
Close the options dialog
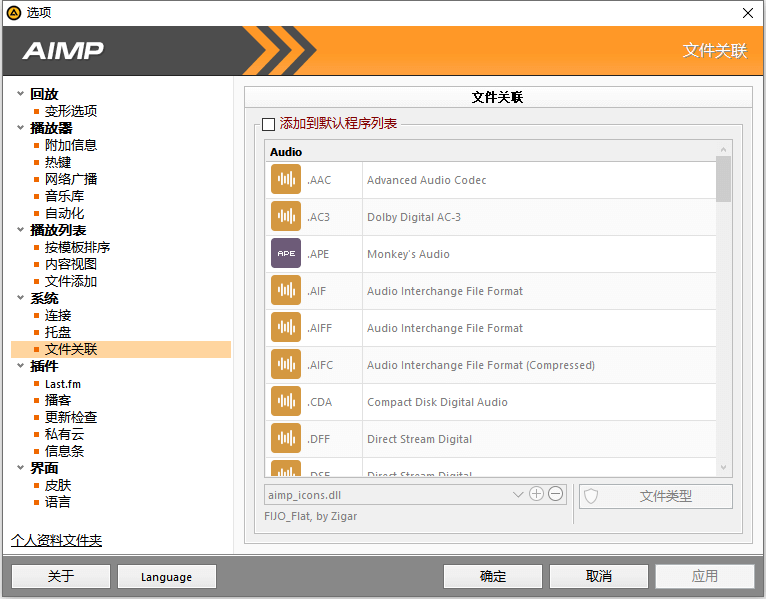747,13
